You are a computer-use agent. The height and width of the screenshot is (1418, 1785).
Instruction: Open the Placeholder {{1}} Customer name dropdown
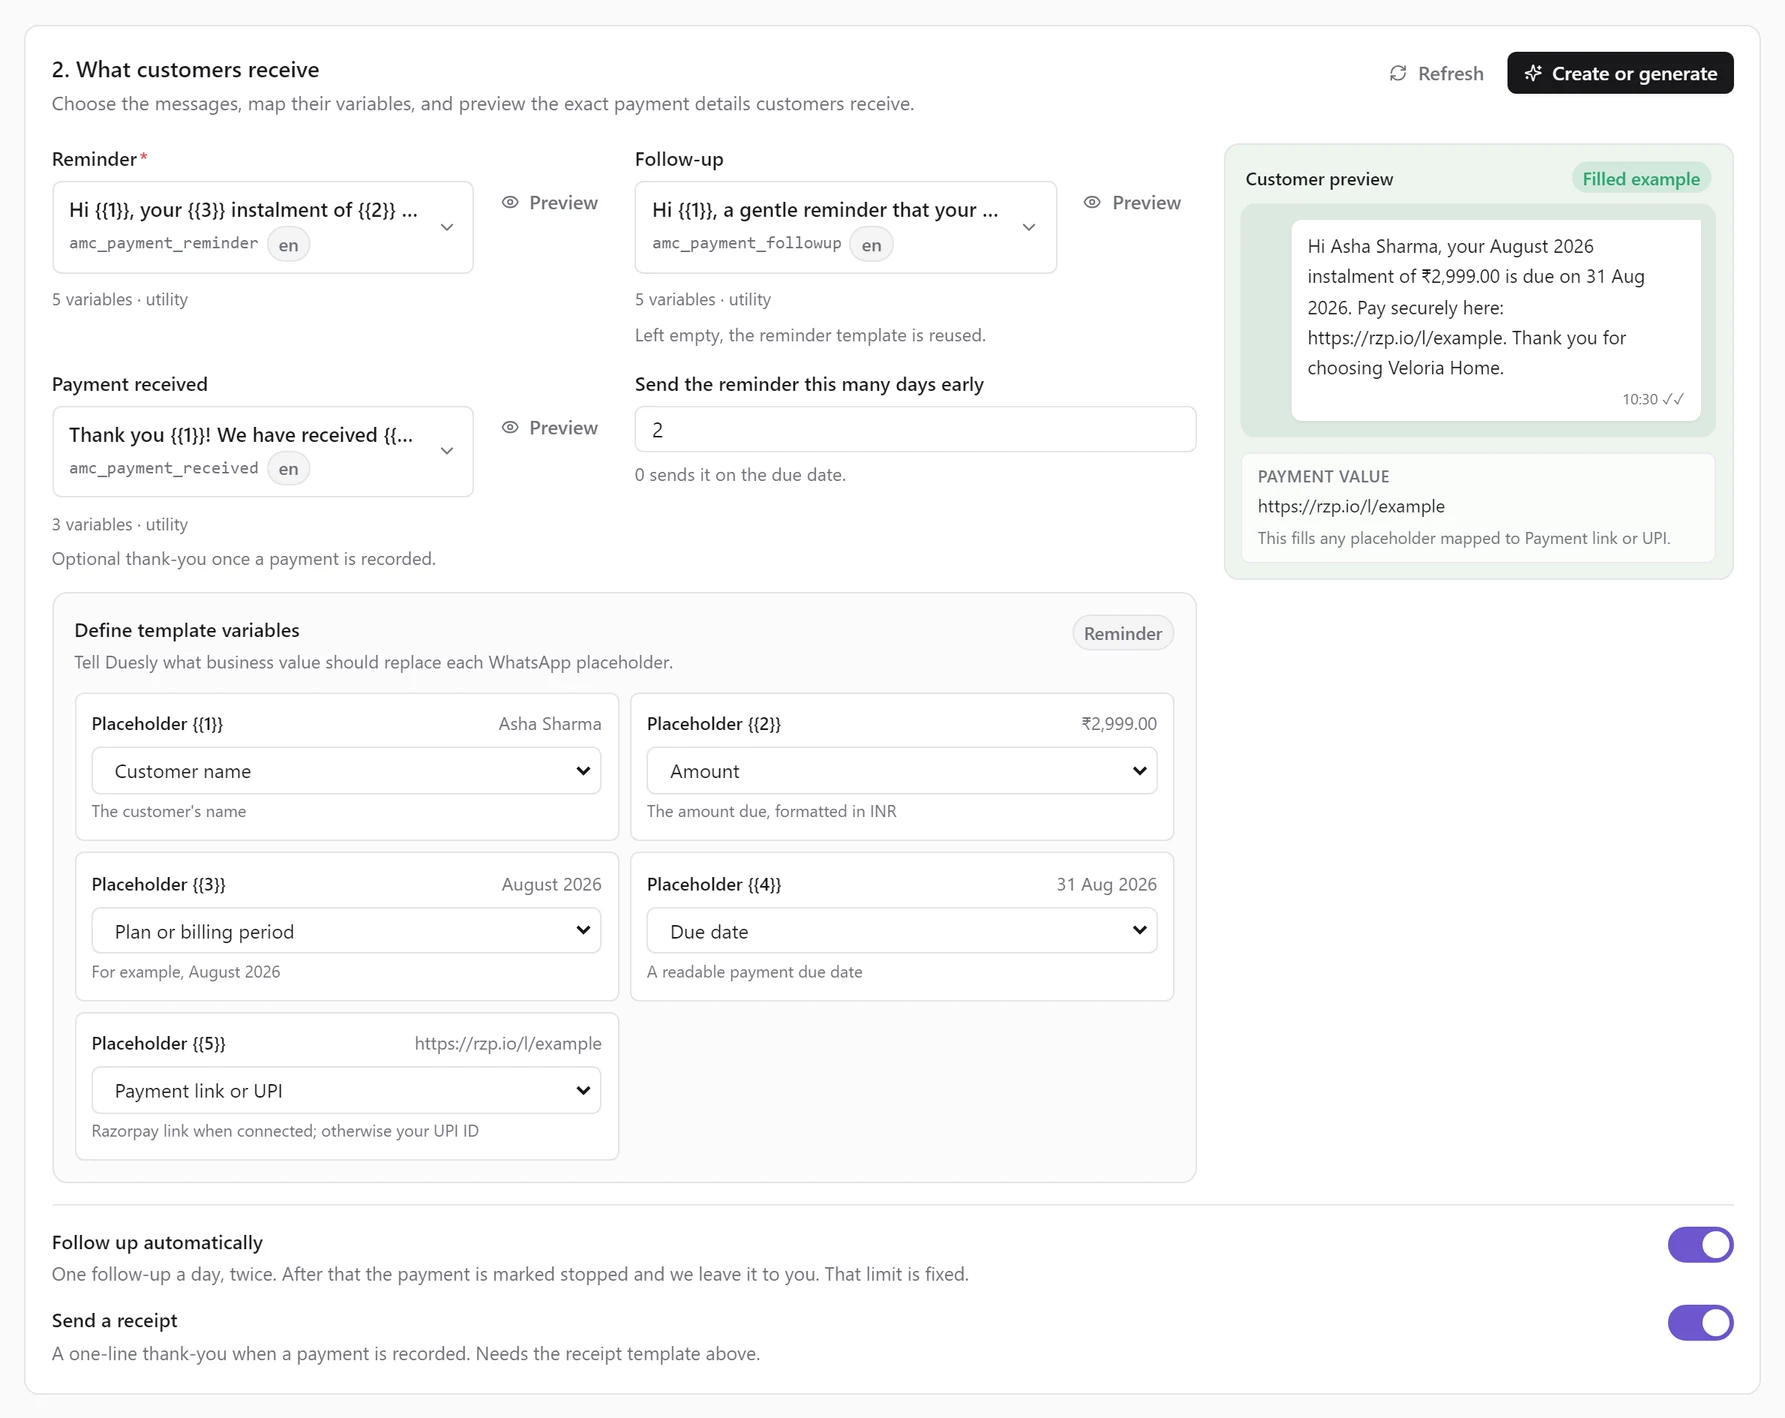[346, 771]
